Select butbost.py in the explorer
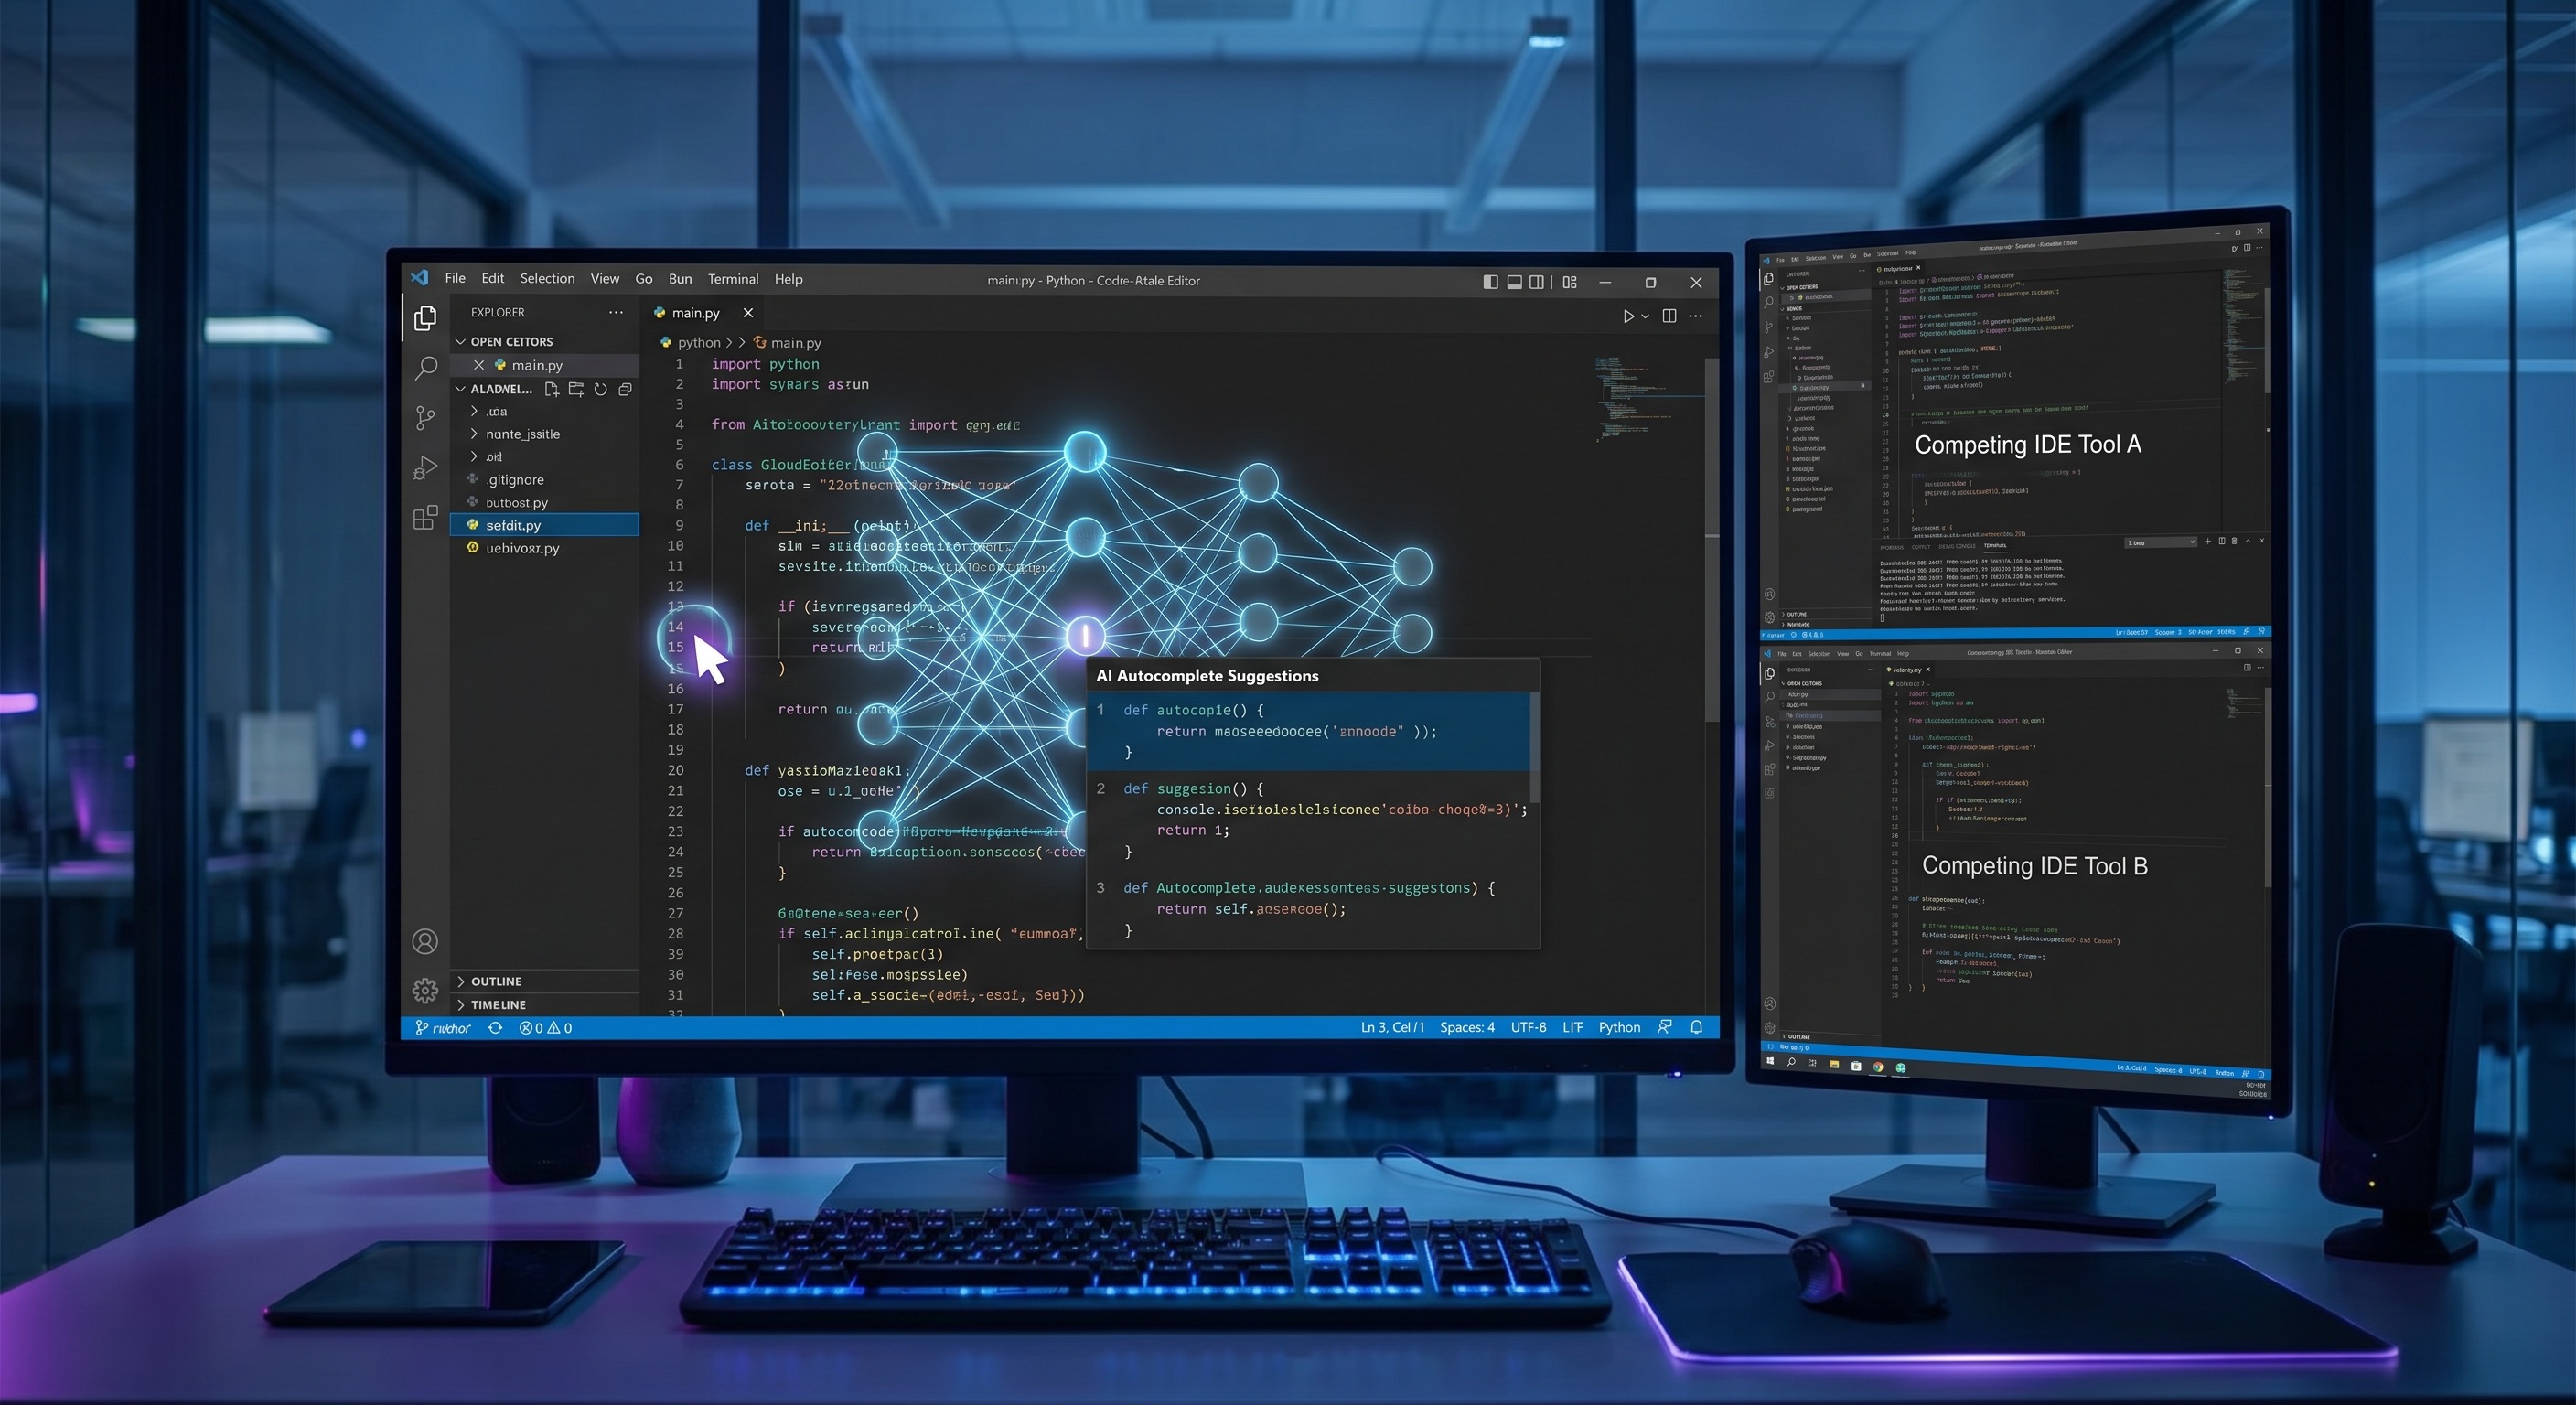 pos(545,503)
